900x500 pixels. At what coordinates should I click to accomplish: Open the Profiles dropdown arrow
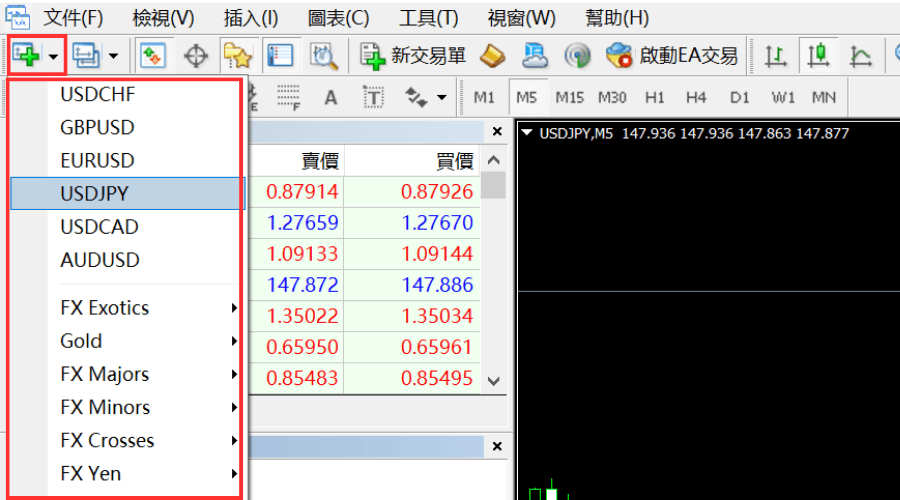tap(114, 56)
